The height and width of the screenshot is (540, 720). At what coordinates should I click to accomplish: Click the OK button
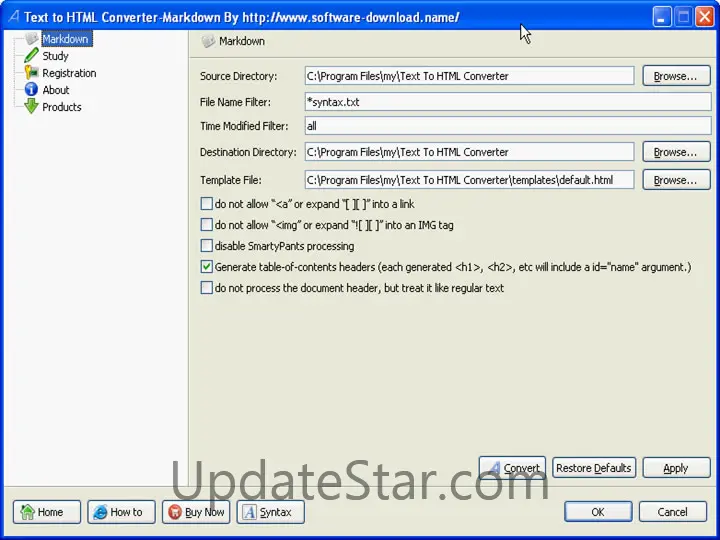[598, 512]
